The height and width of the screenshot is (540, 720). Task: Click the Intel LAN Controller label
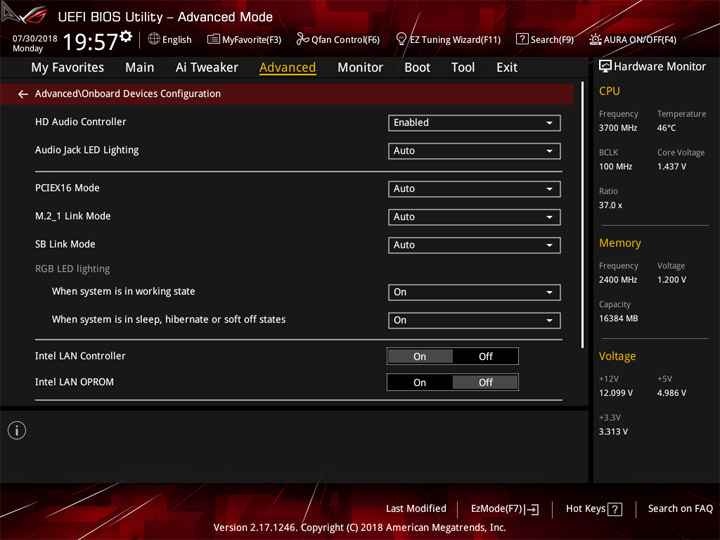[80, 356]
